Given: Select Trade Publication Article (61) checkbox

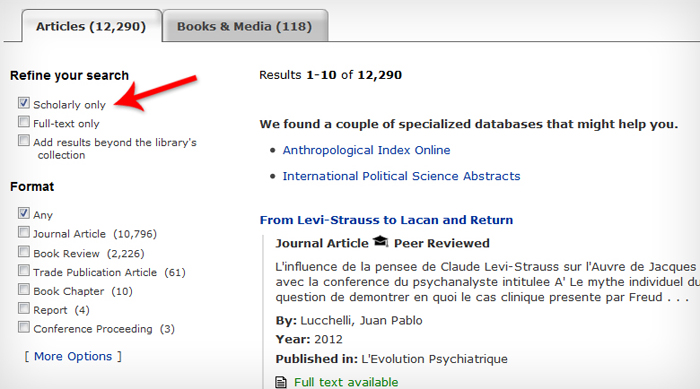Looking at the screenshot, I should point(24,271).
